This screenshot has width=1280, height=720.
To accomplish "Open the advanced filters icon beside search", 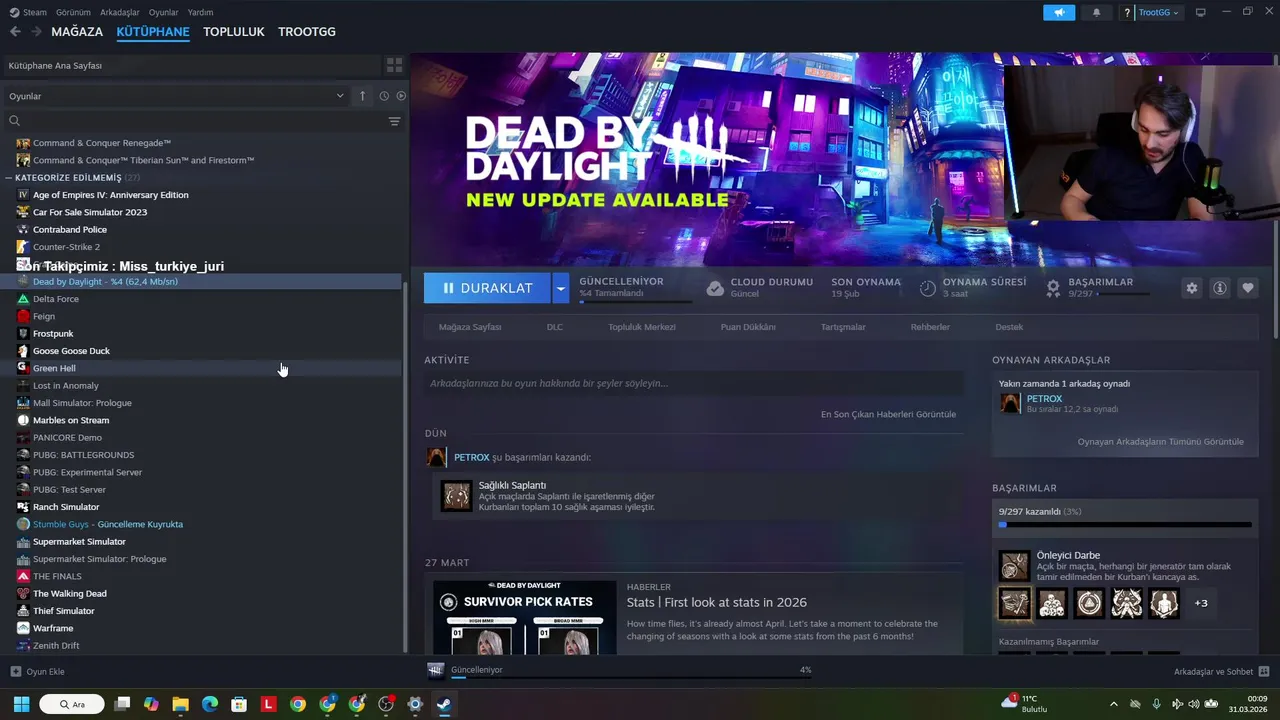I will (395, 121).
